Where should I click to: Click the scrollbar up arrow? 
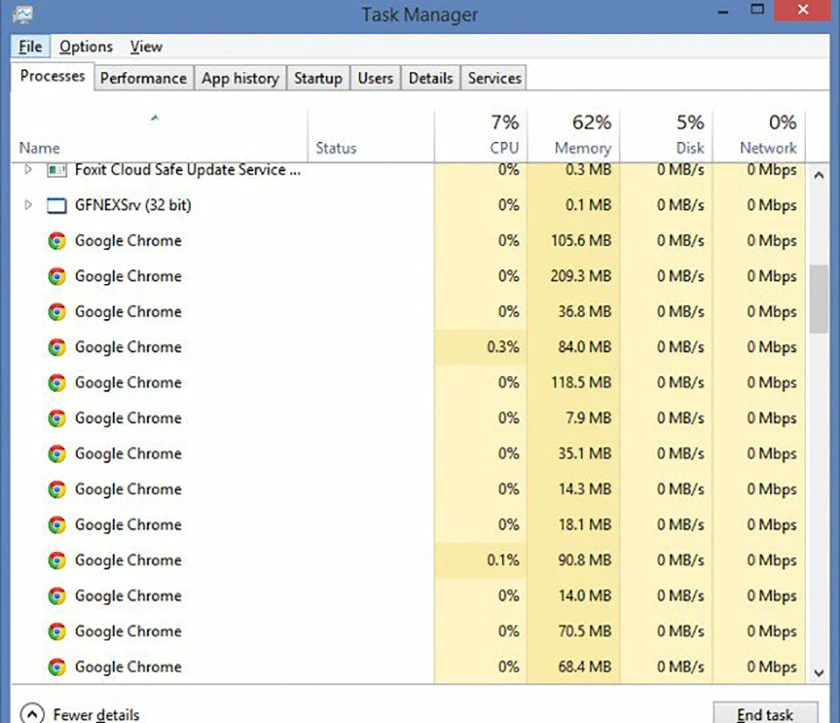(819, 175)
